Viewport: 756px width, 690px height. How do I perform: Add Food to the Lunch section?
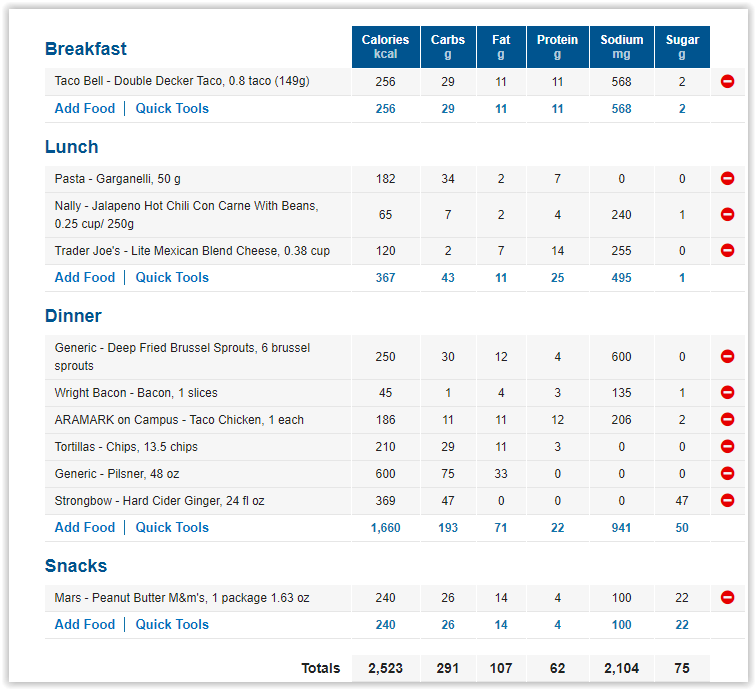click(85, 278)
